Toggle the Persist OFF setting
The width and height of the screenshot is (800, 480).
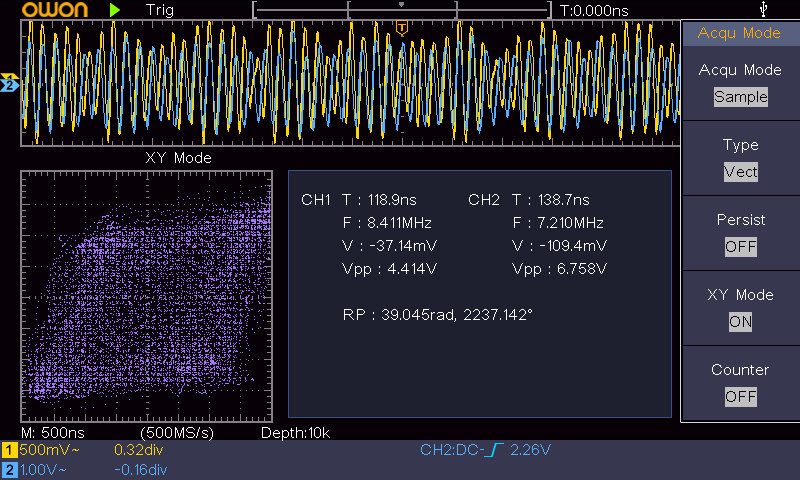coord(740,247)
